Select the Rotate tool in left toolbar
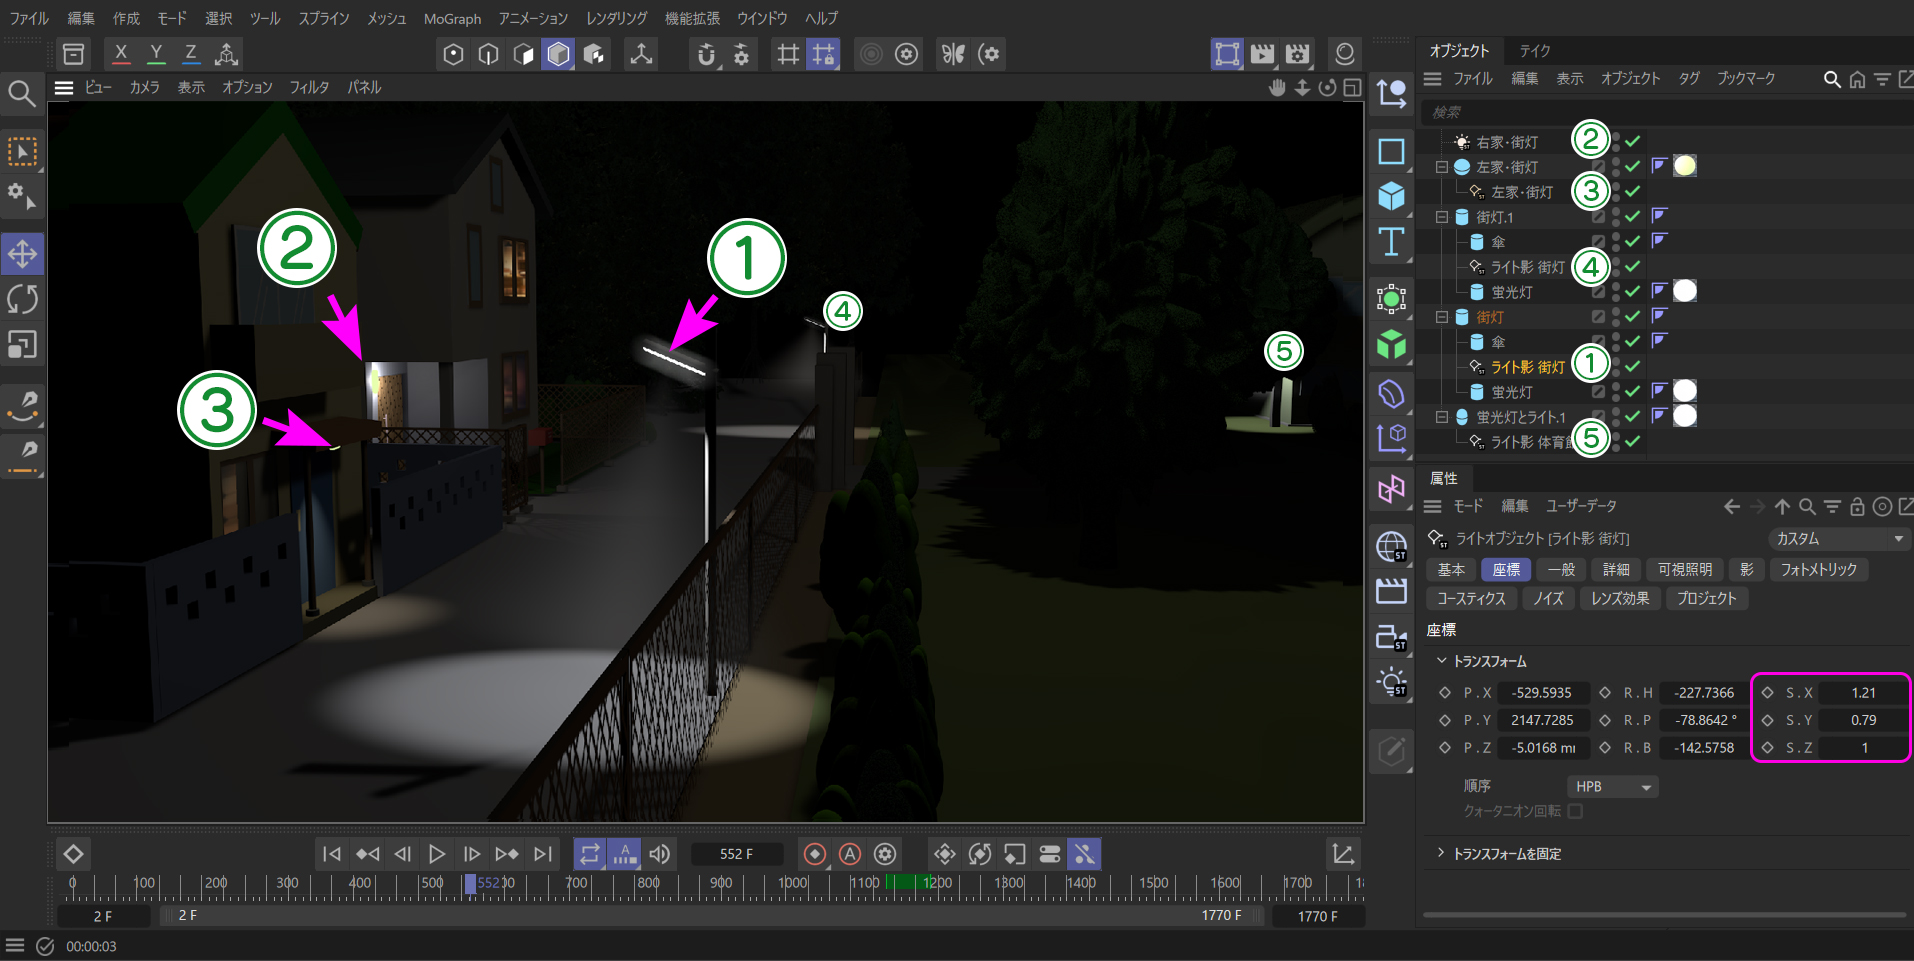 click(x=22, y=299)
